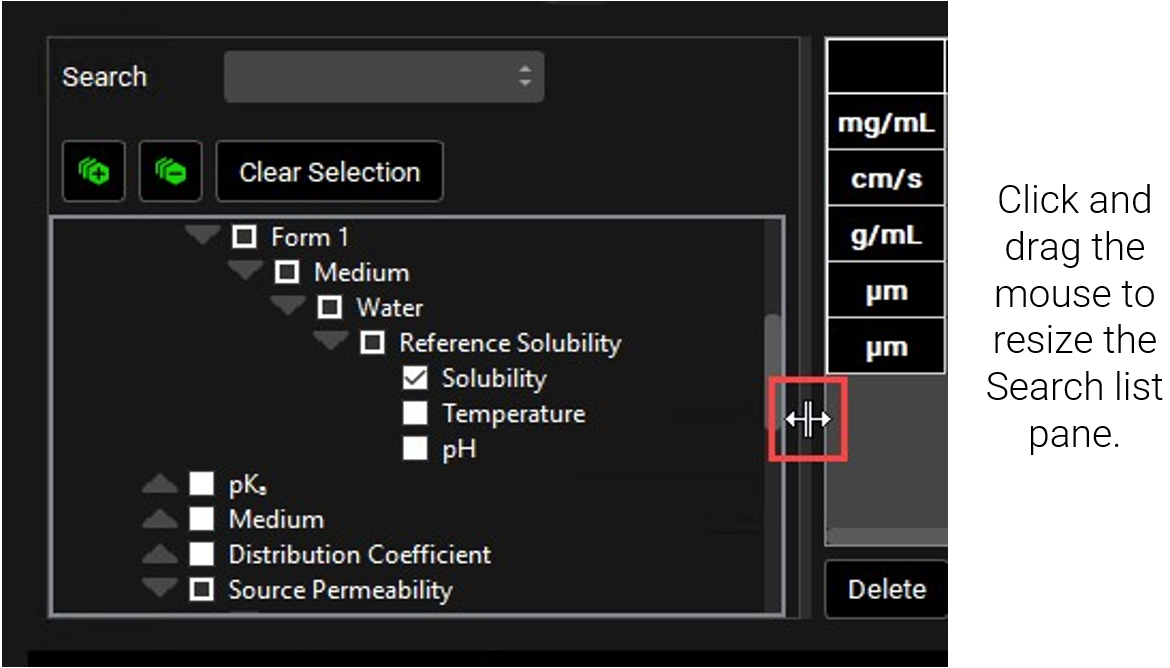The width and height of the screenshot is (1170, 668).
Task: Enable the Temperature checkbox
Action: point(415,414)
